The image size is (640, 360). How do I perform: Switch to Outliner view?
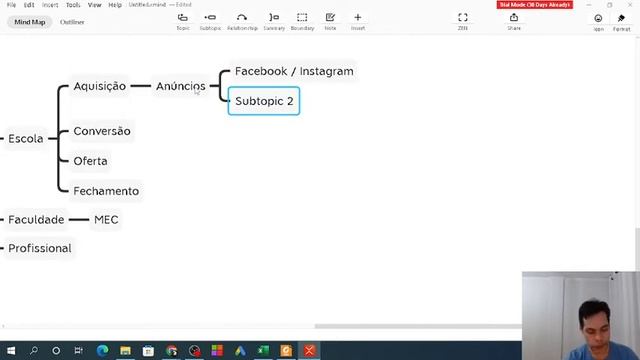72,22
